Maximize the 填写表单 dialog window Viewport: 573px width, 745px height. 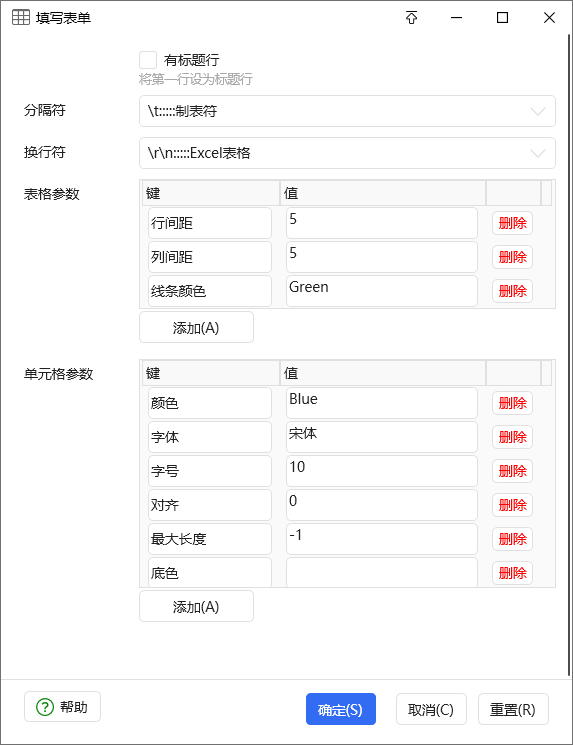502,18
